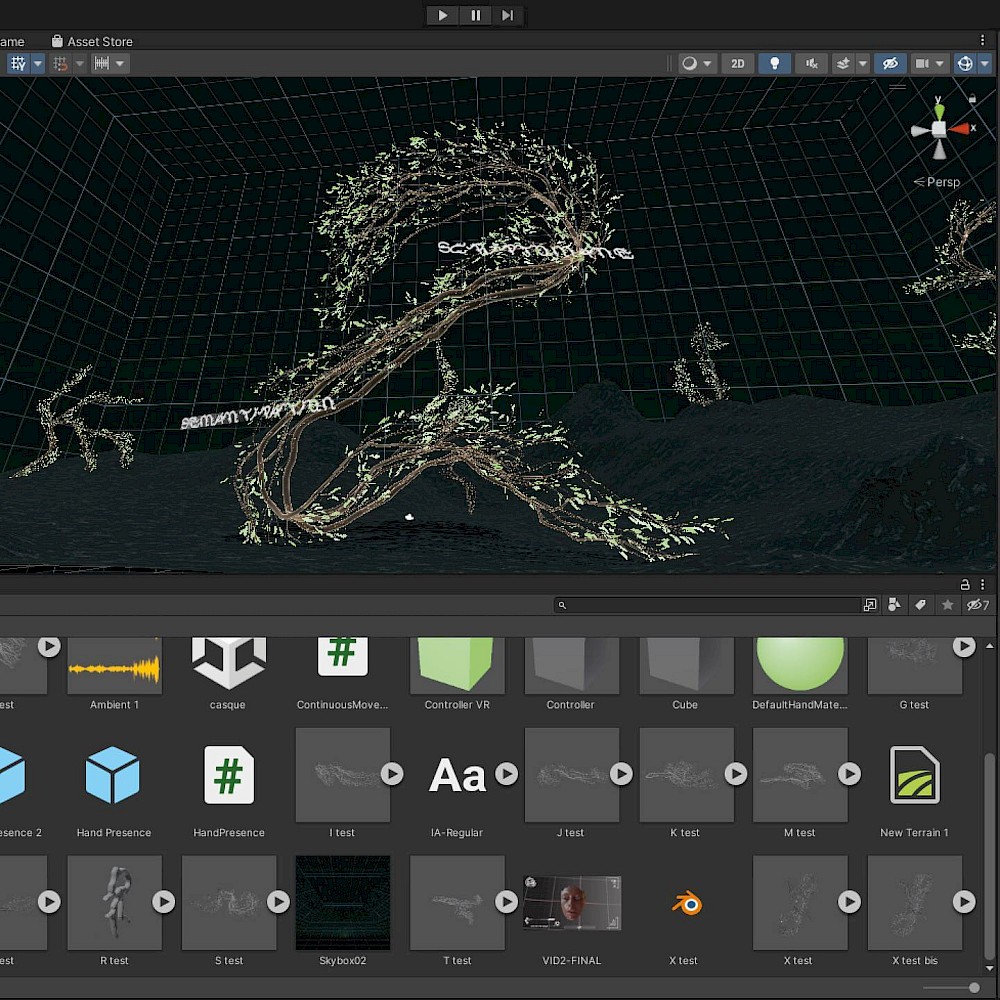
Task: Click the Project window lock icon
Action: (965, 584)
